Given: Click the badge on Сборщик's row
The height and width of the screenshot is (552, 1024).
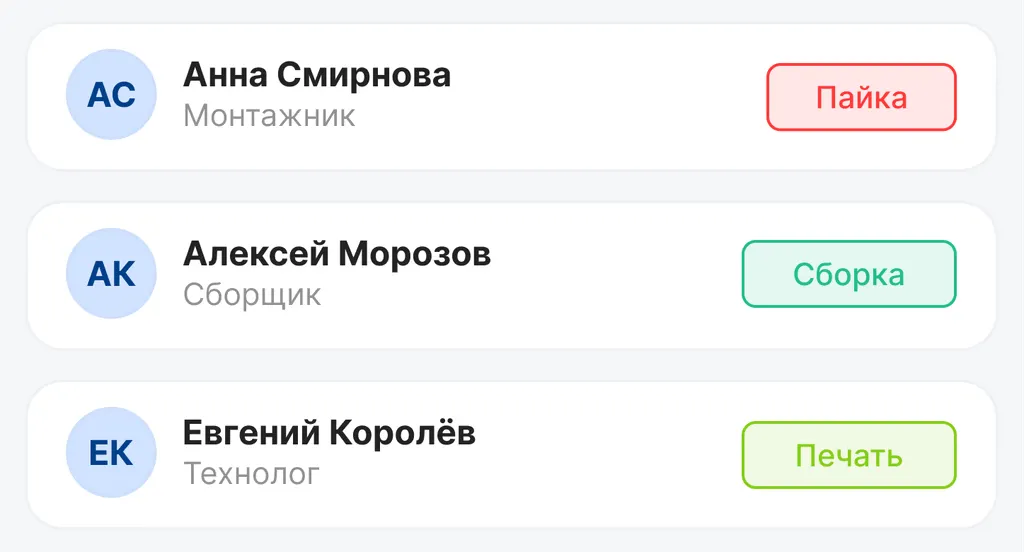Looking at the screenshot, I should click(849, 274).
